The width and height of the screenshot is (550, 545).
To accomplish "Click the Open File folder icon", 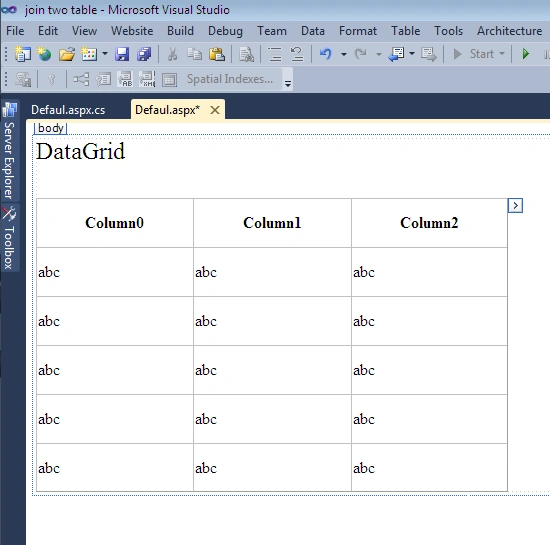I will point(67,54).
